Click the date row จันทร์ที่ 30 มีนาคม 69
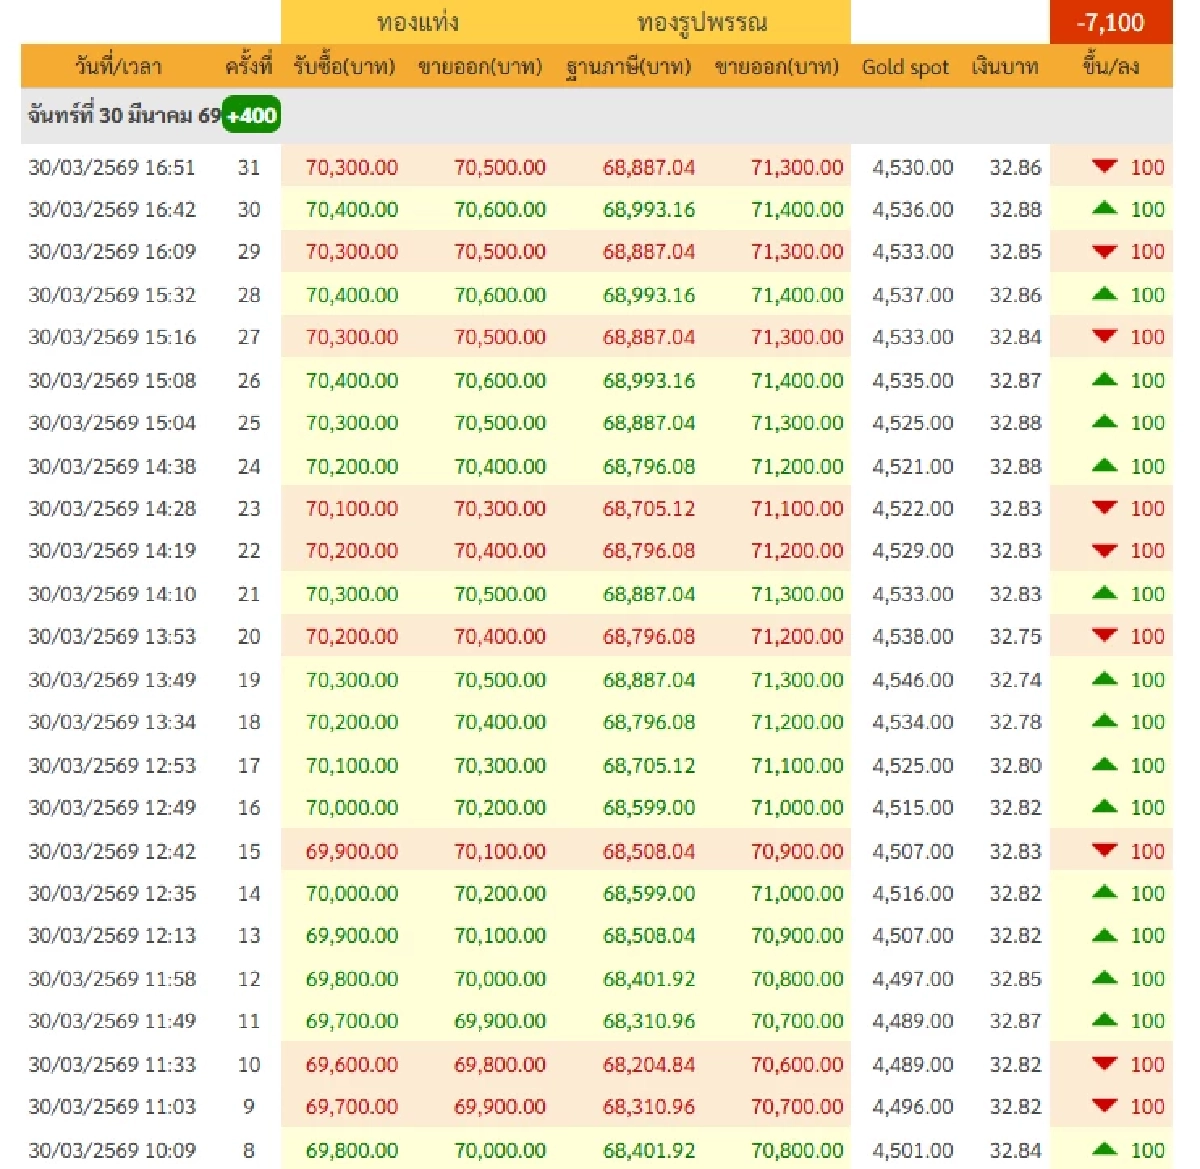The width and height of the screenshot is (1200, 1169). (124, 116)
